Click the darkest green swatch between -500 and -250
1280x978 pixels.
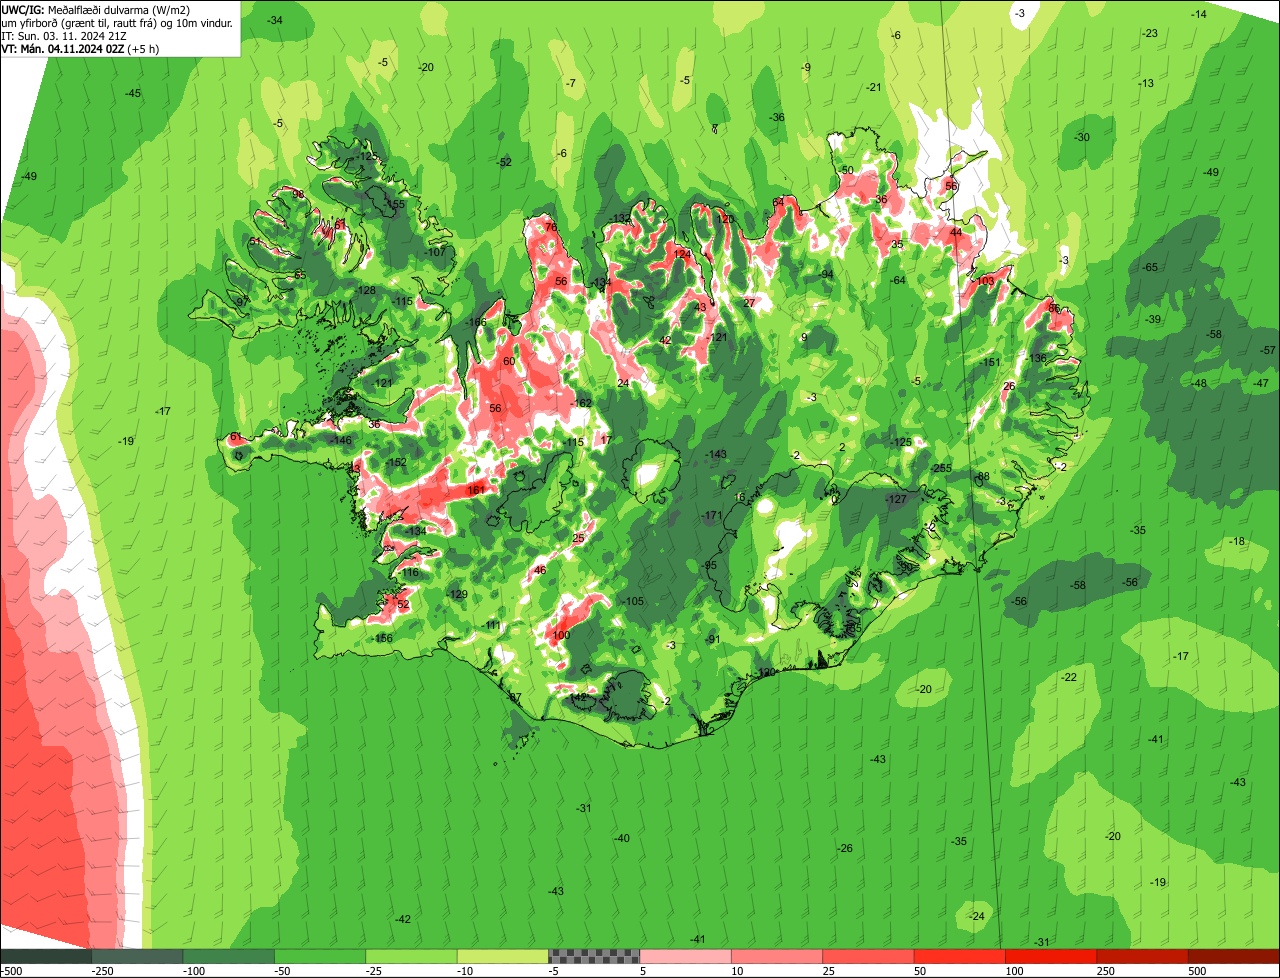45,955
